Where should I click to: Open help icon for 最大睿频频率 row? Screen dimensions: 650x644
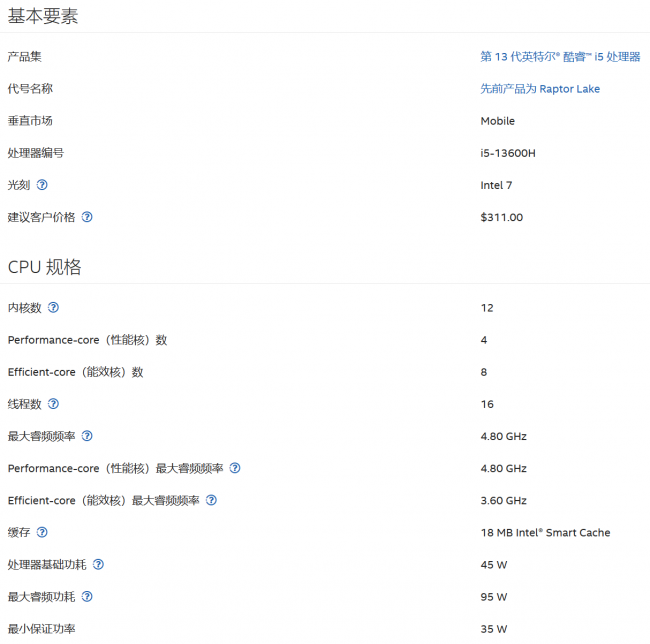pyautogui.click(x=87, y=436)
